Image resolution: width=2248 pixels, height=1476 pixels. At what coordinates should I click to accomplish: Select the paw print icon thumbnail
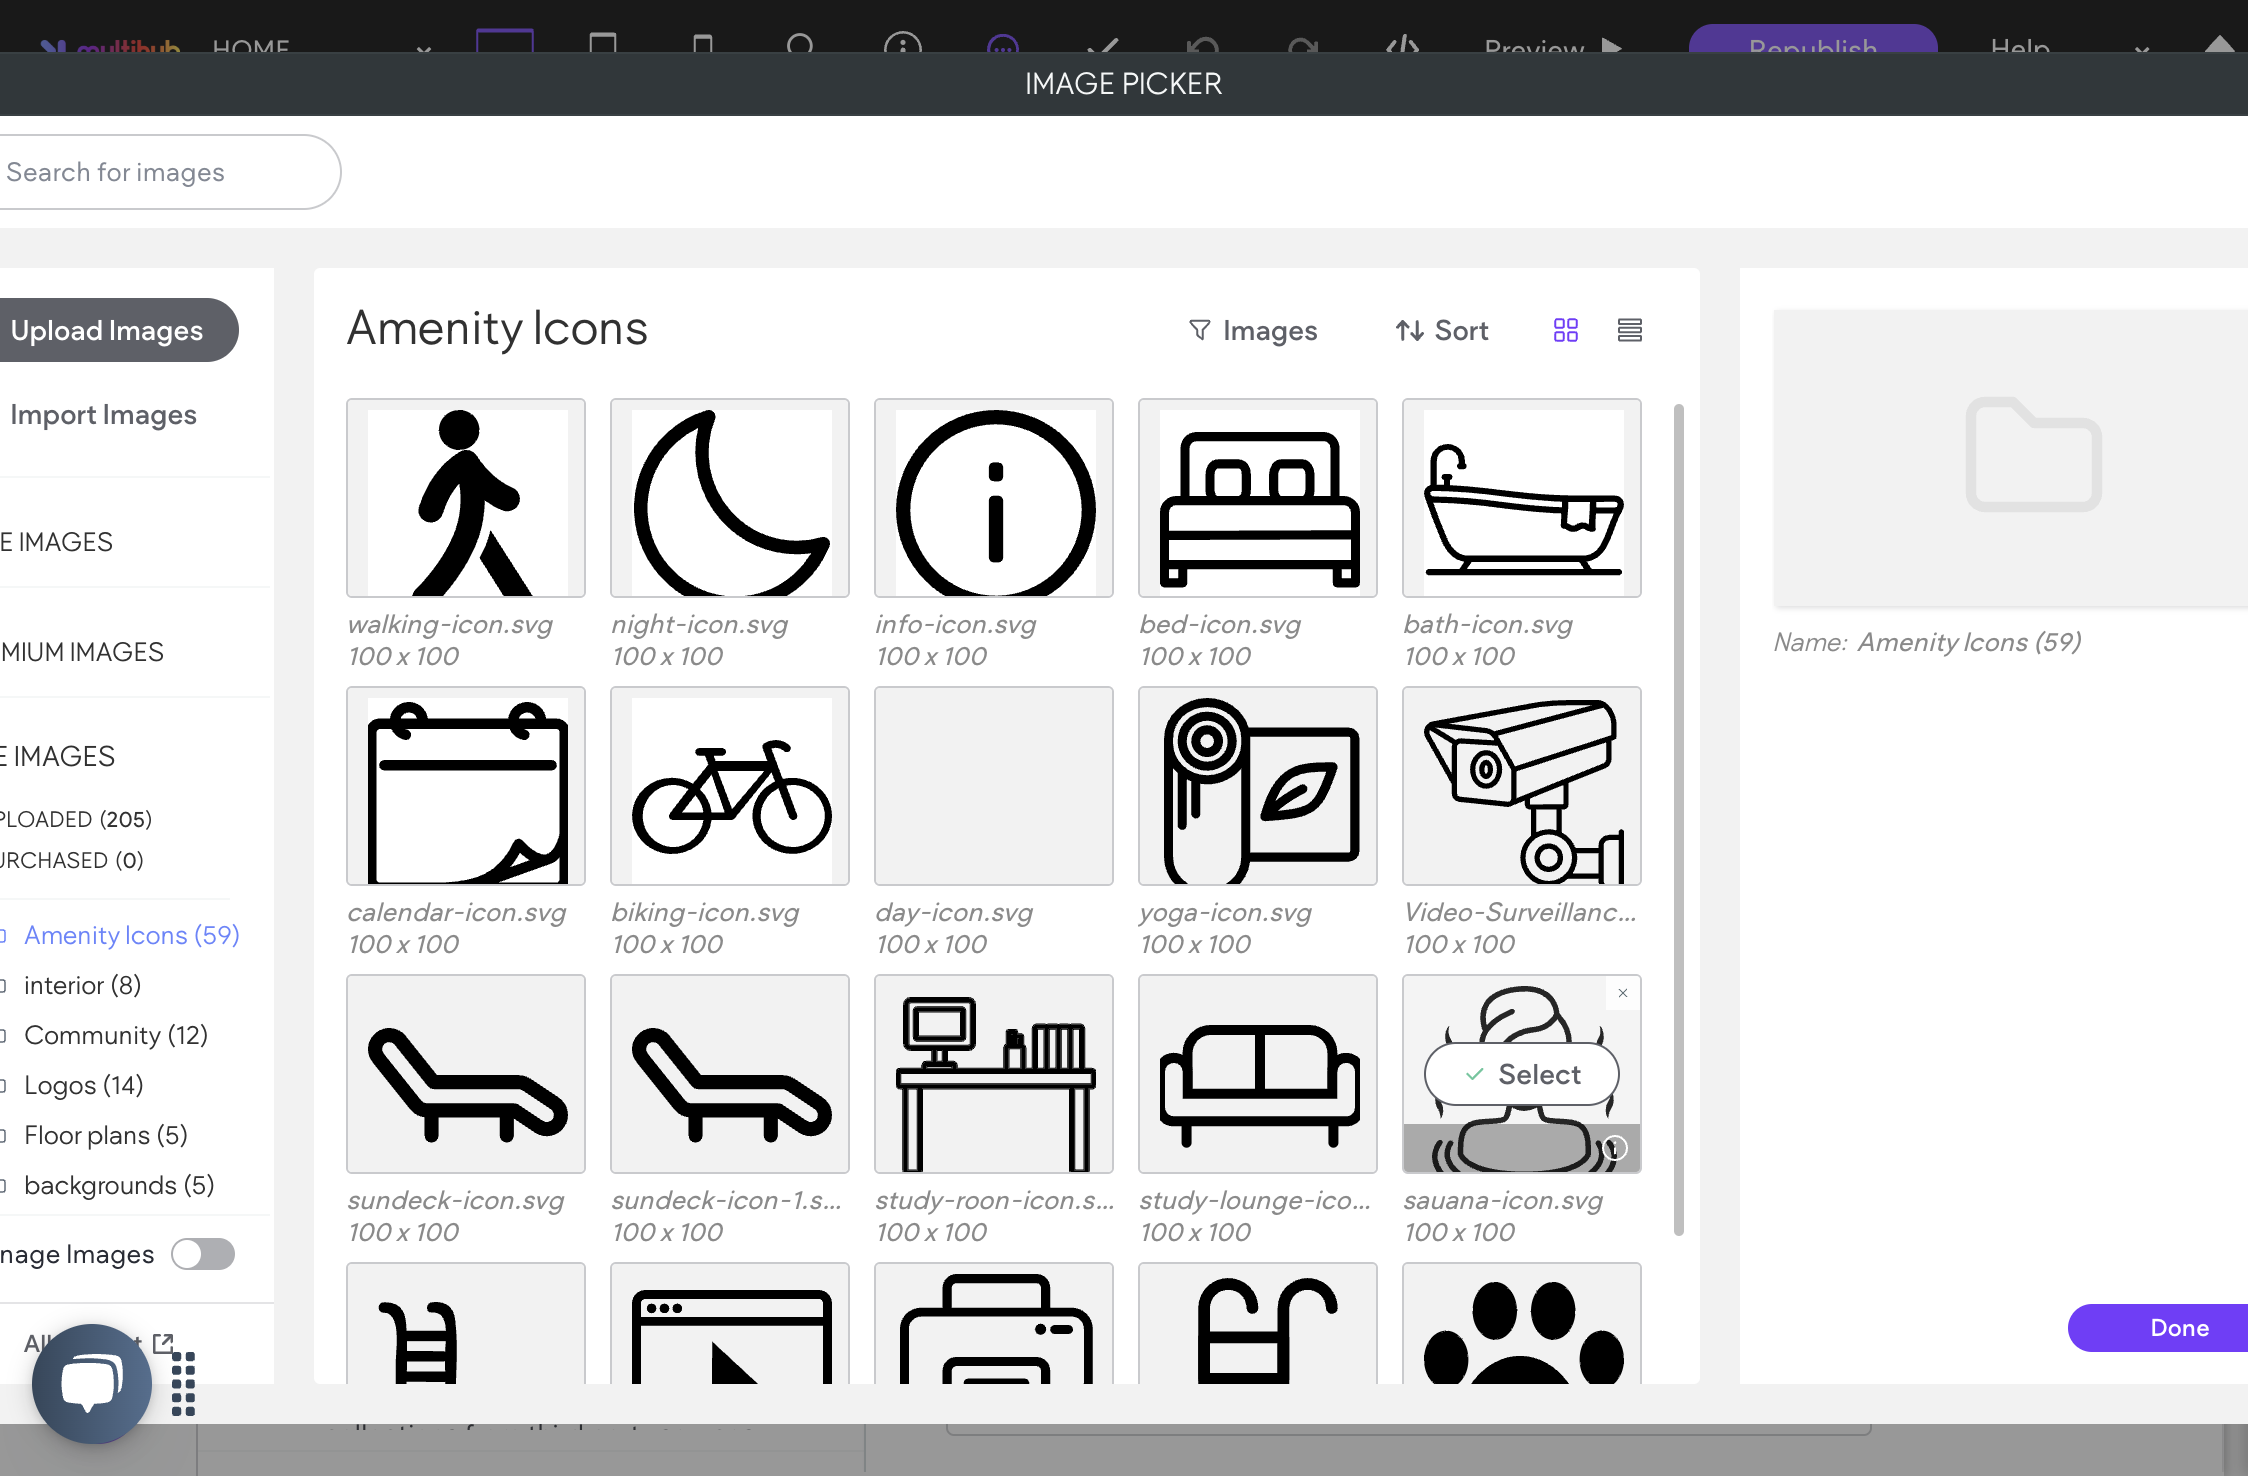pyautogui.click(x=1522, y=1324)
